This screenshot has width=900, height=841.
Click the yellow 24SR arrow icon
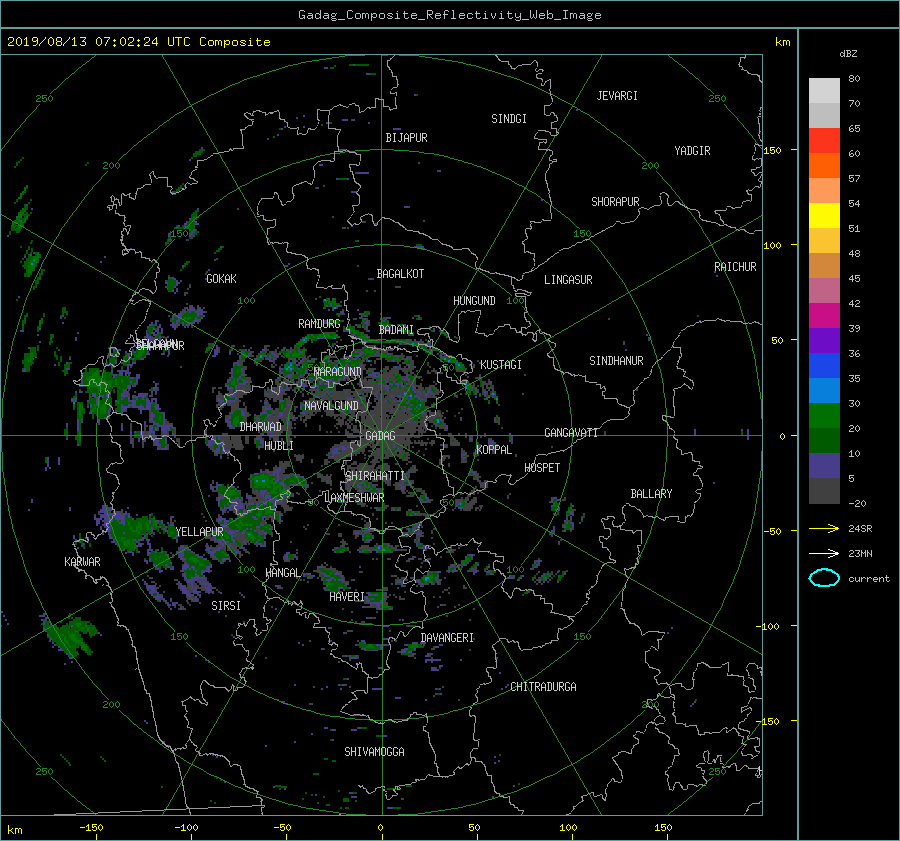(x=824, y=528)
